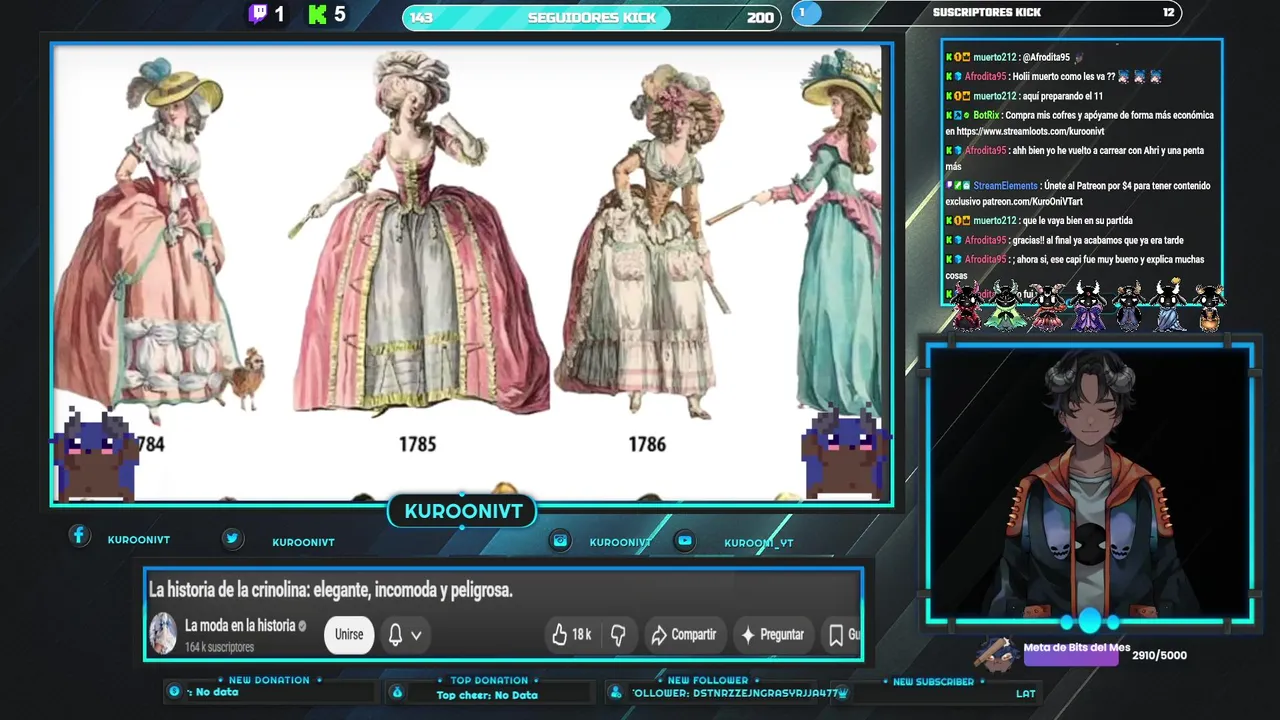This screenshot has height=720, width=1280.
Task: Save video with the bookmark icon
Action: pos(836,634)
